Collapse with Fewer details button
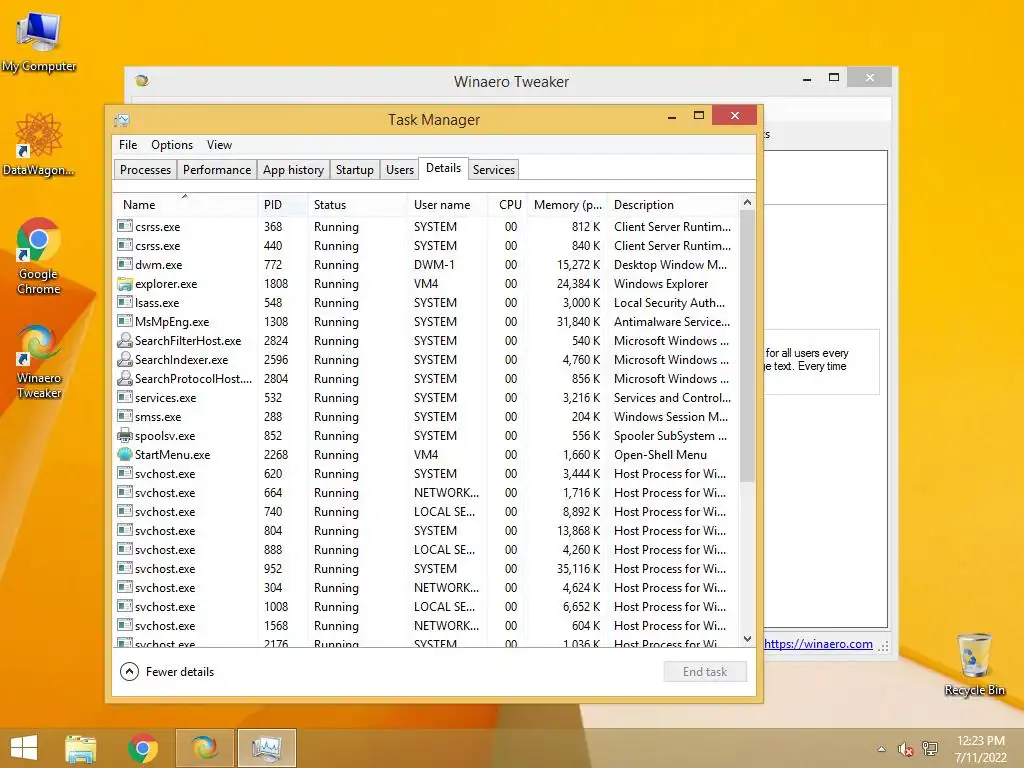Viewport: 1024px width, 768px height. tap(167, 671)
